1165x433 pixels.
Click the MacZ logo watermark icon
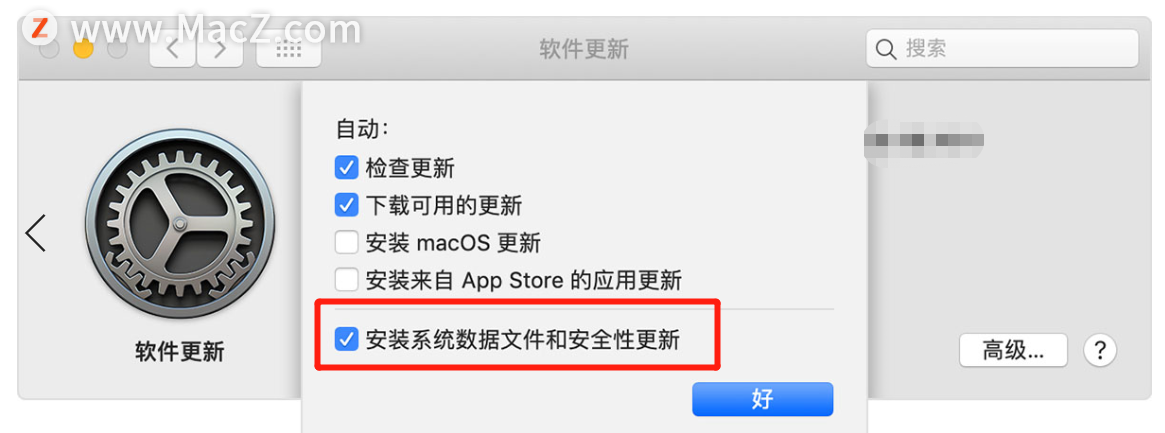[41, 28]
